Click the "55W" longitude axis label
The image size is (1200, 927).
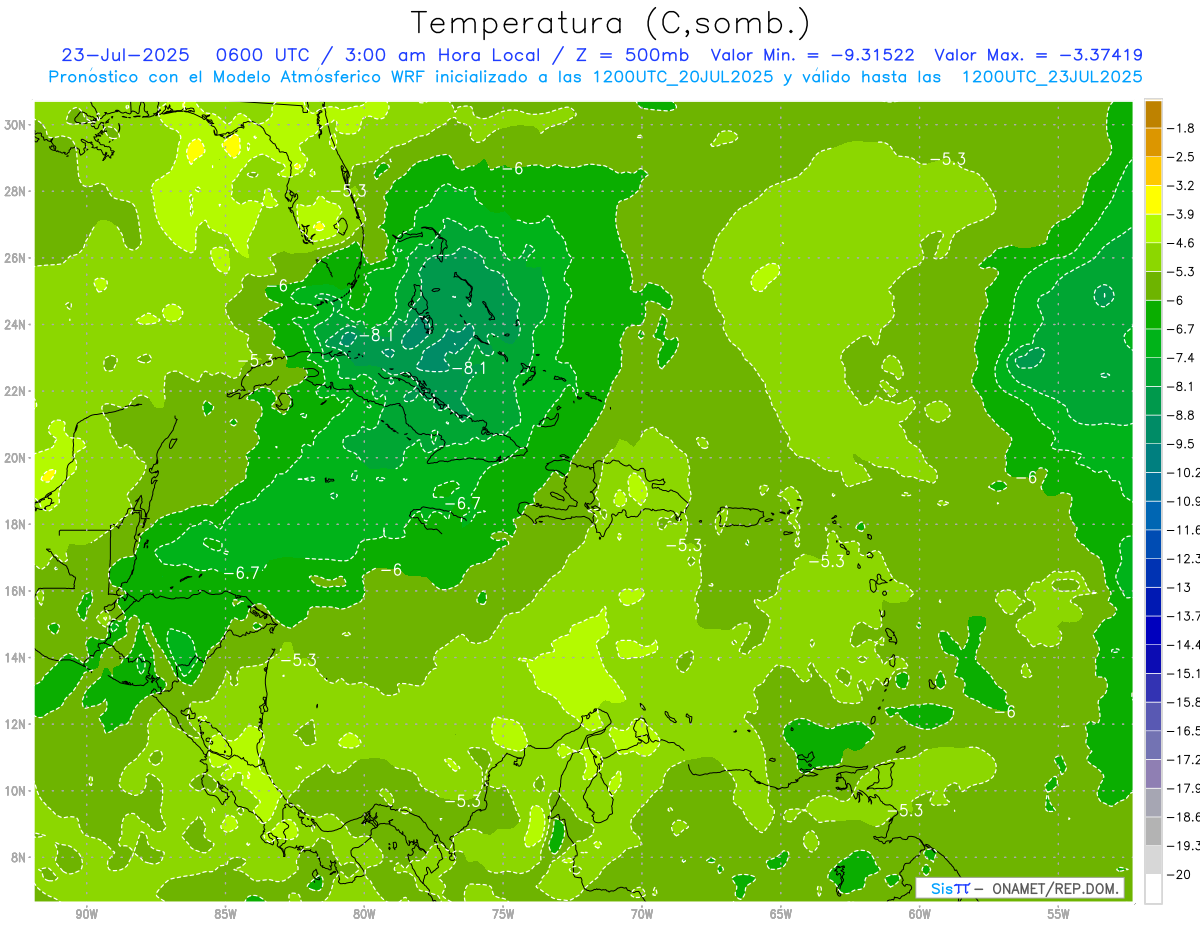click(1059, 914)
